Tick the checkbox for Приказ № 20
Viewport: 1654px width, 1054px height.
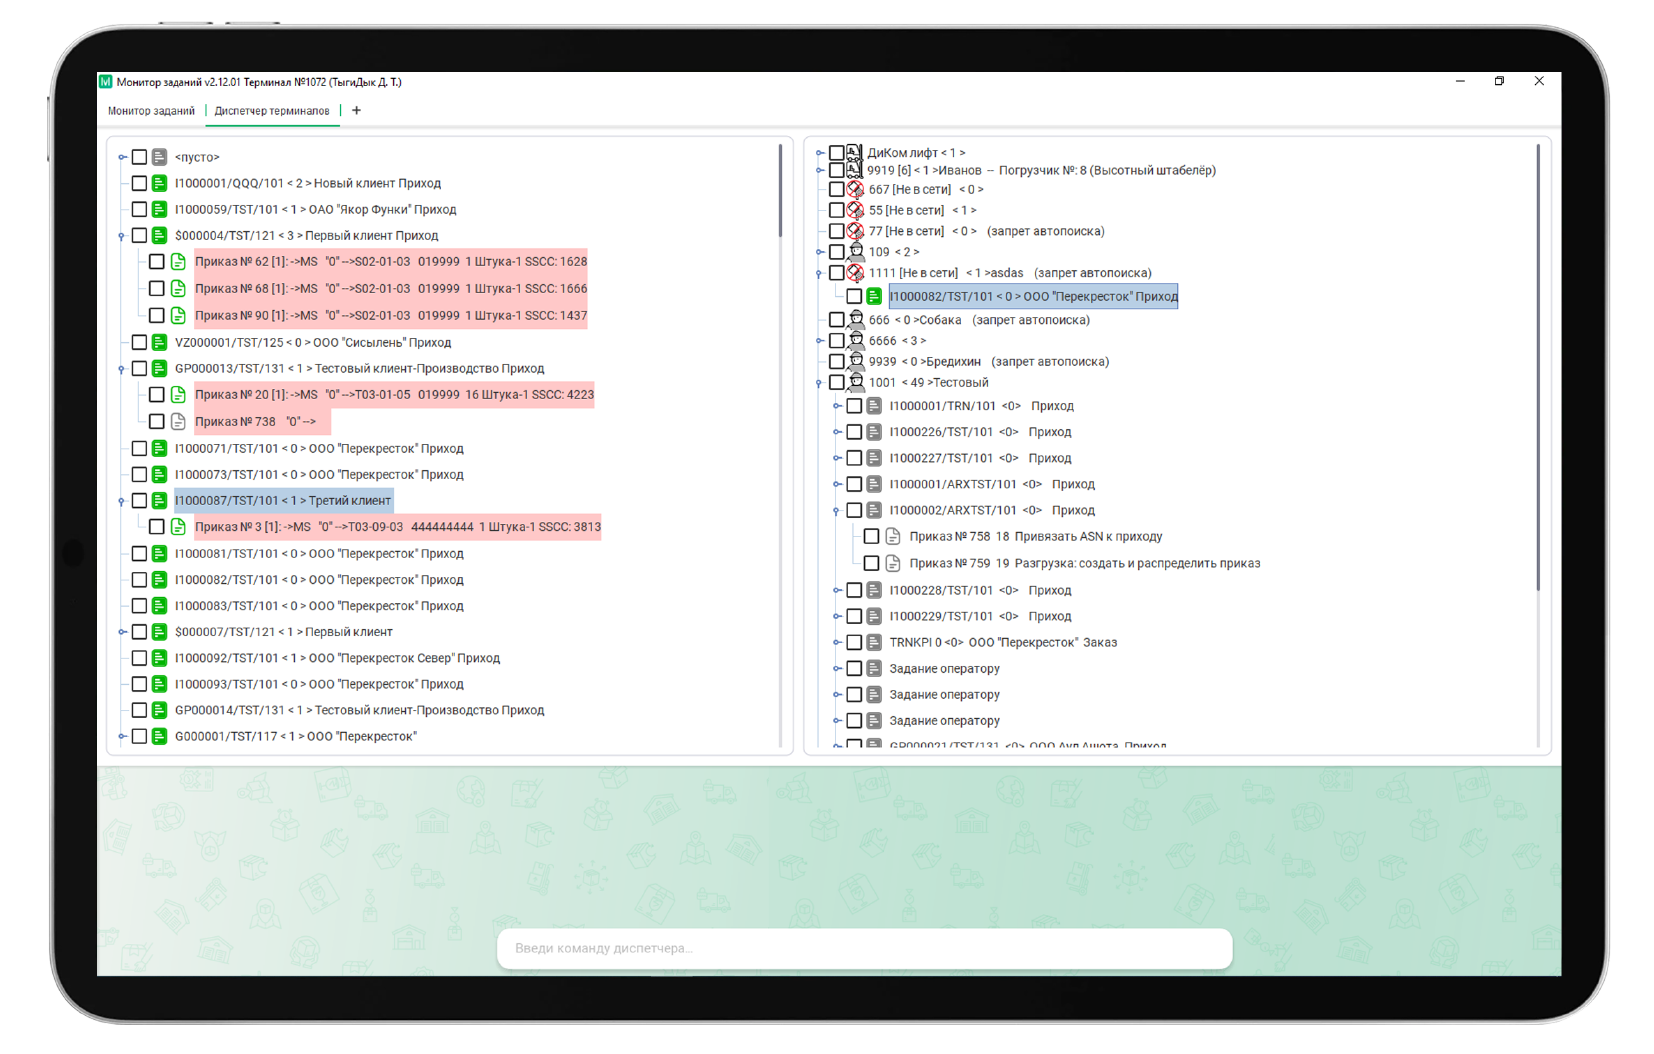(157, 394)
